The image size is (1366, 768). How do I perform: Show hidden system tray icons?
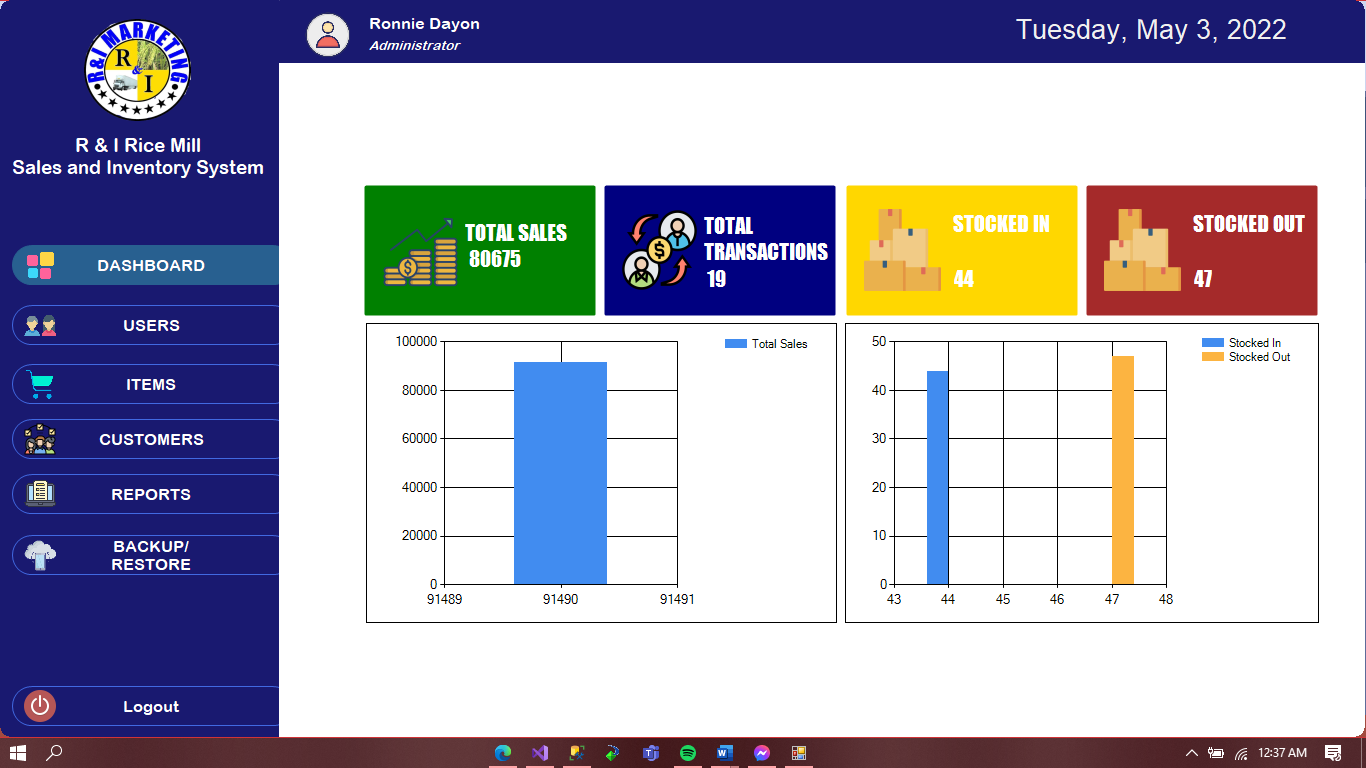(1191, 753)
